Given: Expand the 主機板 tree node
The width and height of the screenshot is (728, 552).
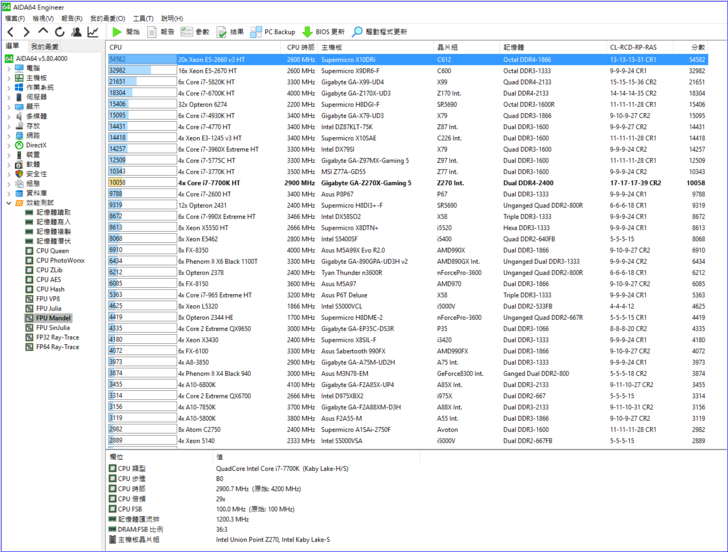Looking at the screenshot, I should tap(10, 77).
